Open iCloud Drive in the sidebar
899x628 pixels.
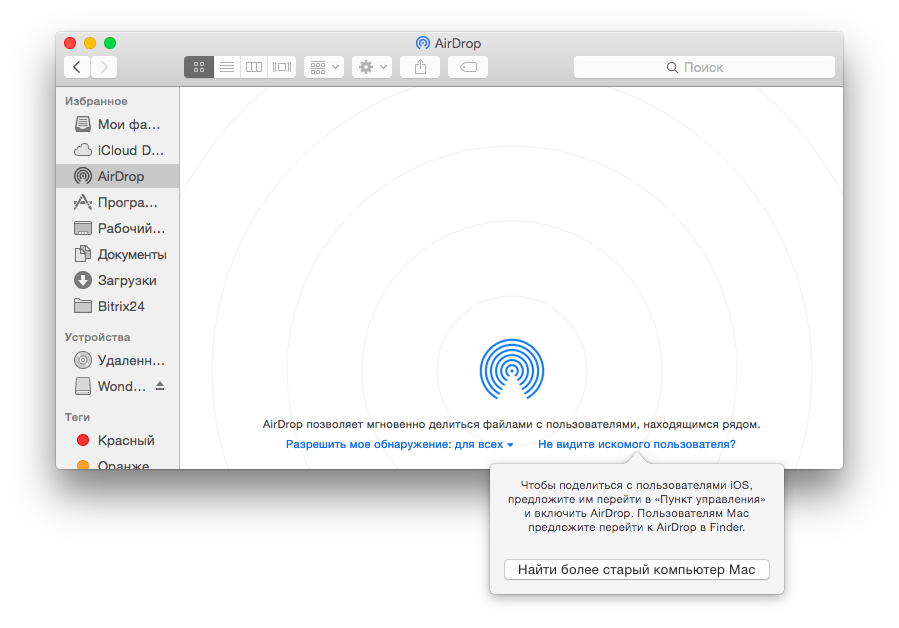118,150
